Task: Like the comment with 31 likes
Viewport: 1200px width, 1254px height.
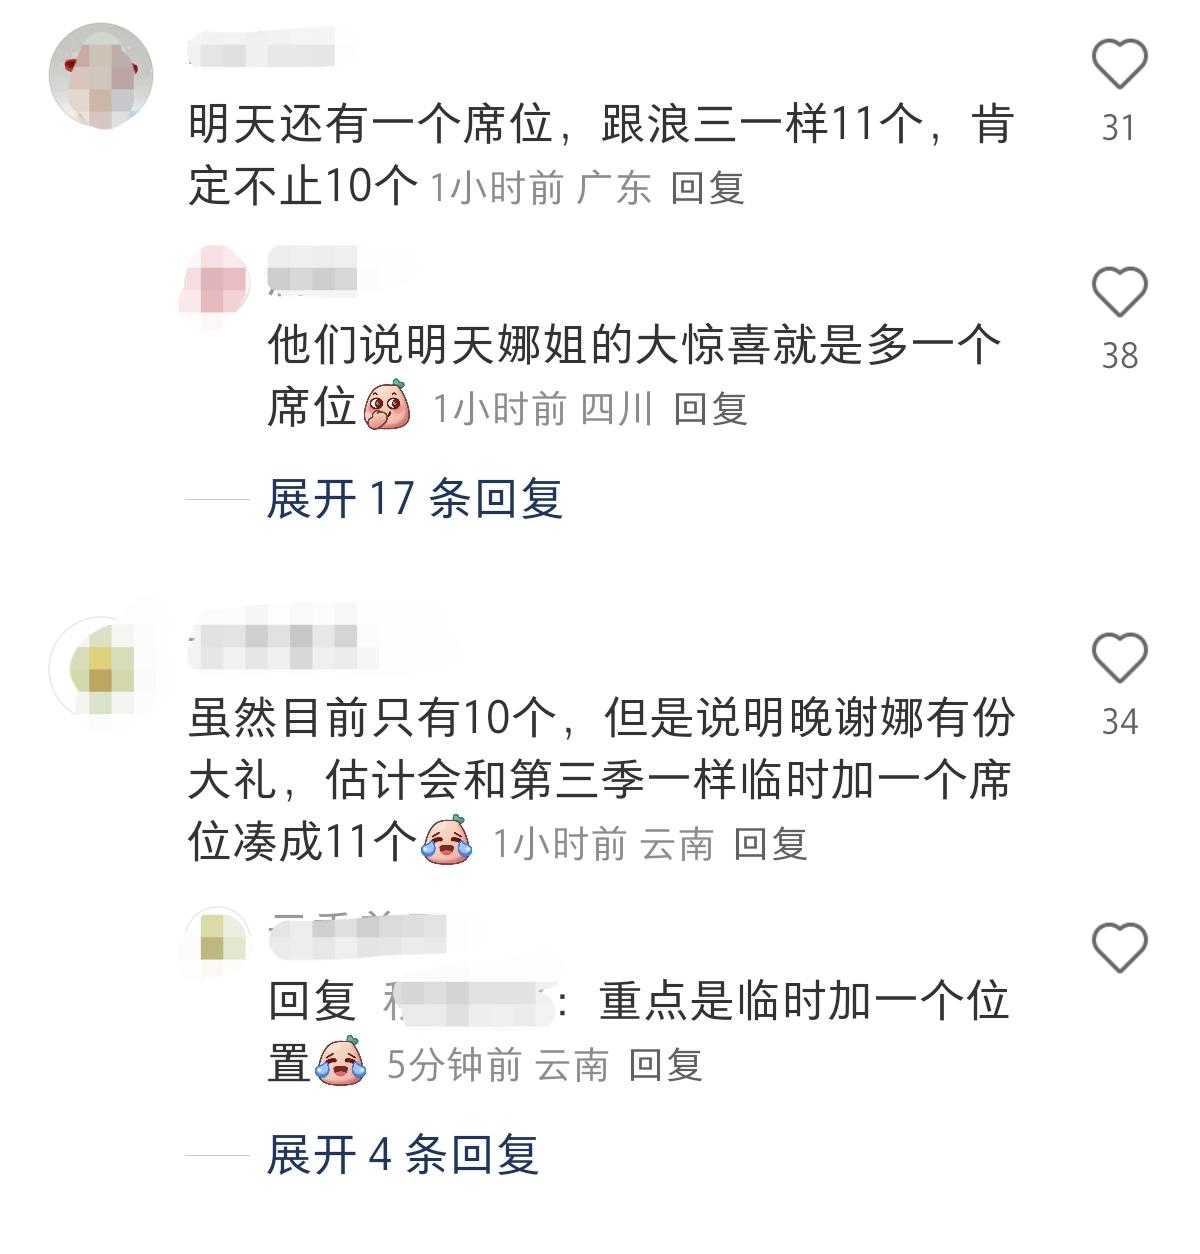Action: pos(1119,65)
